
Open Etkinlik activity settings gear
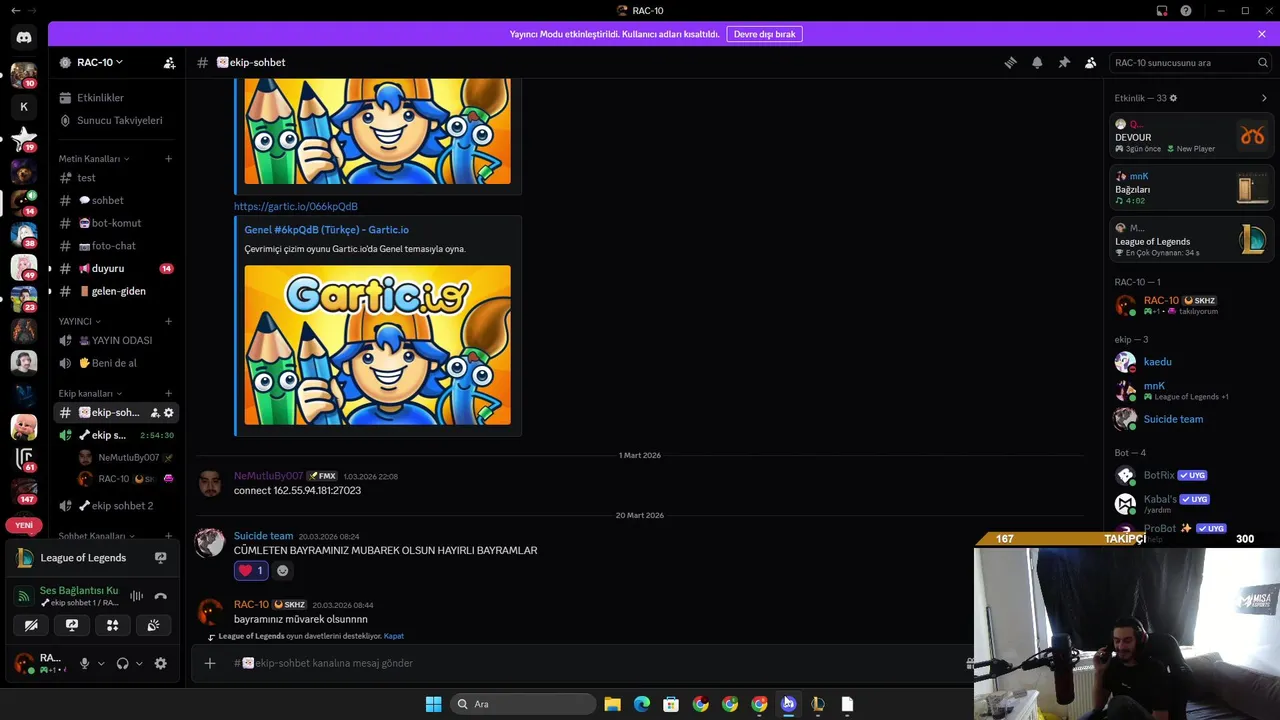pyautogui.click(x=1173, y=98)
